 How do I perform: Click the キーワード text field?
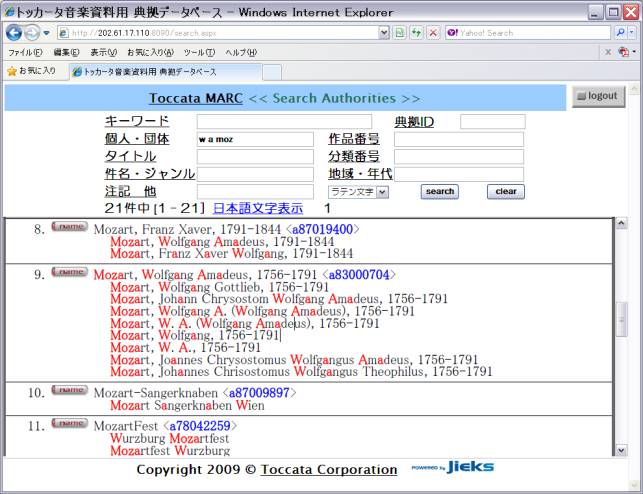point(284,122)
